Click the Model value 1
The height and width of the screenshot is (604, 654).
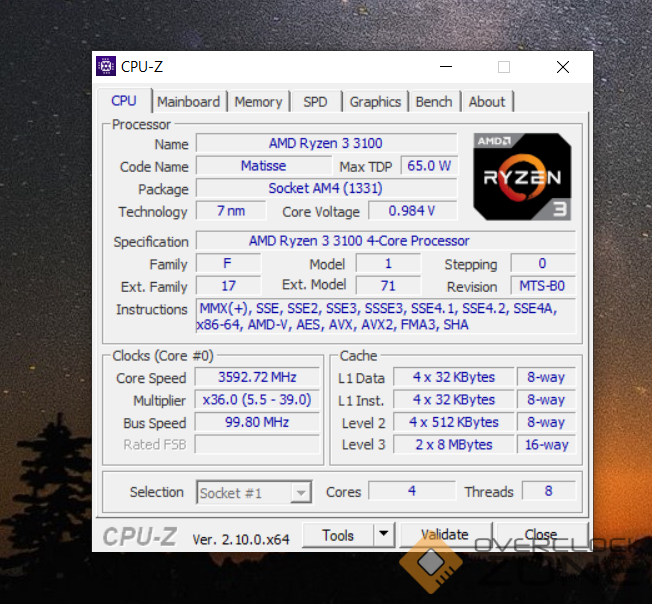pos(388,263)
